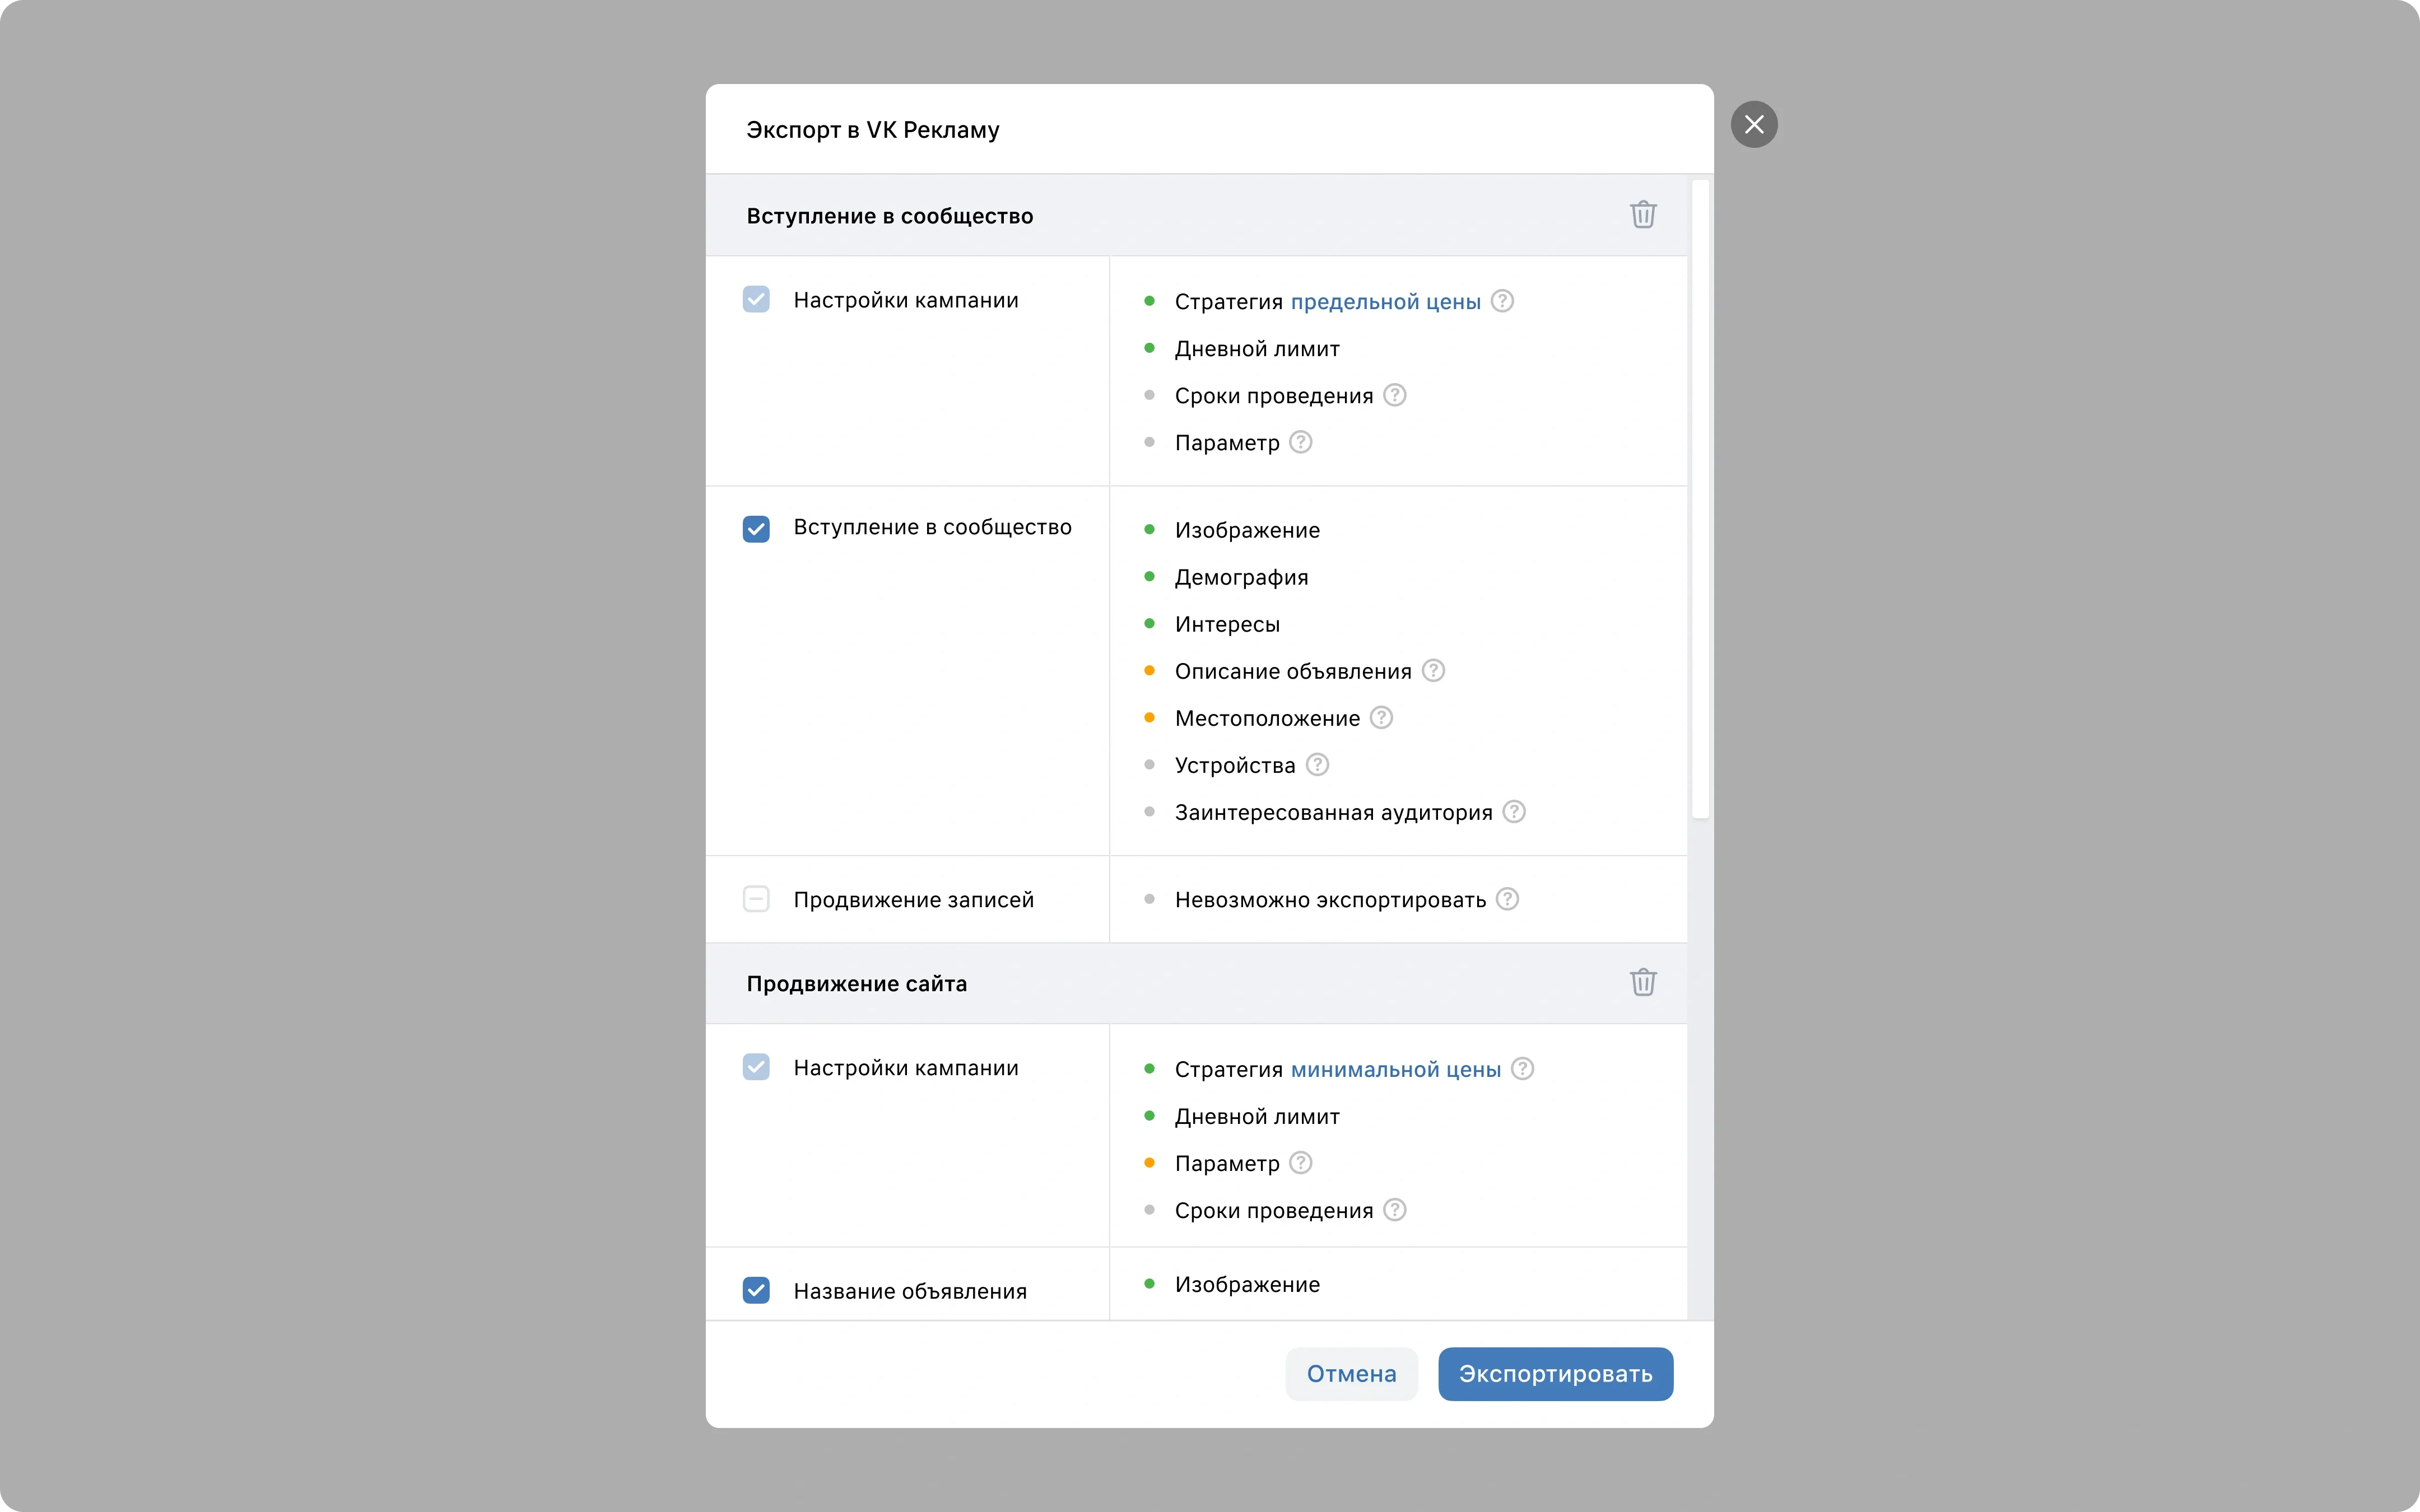2420x1512 pixels.
Task: Close the export dialog with the X button
Action: tap(1754, 125)
